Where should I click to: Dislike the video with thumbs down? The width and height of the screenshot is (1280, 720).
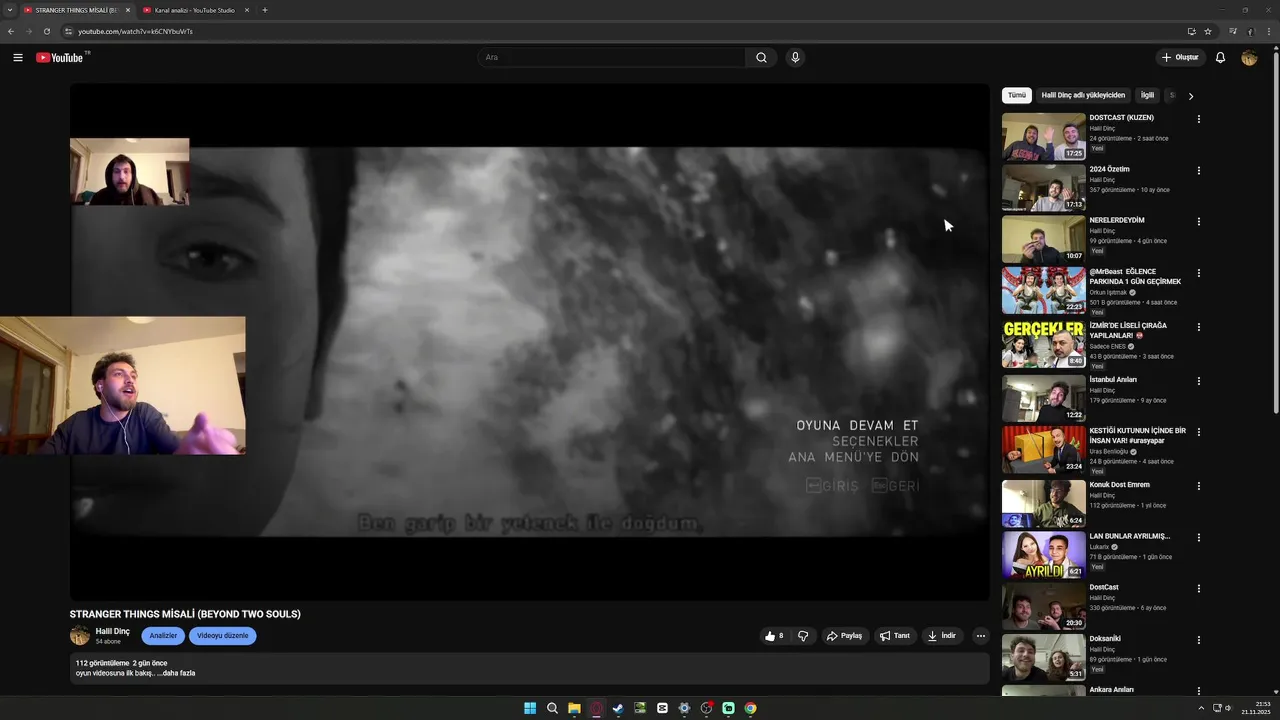click(803, 636)
